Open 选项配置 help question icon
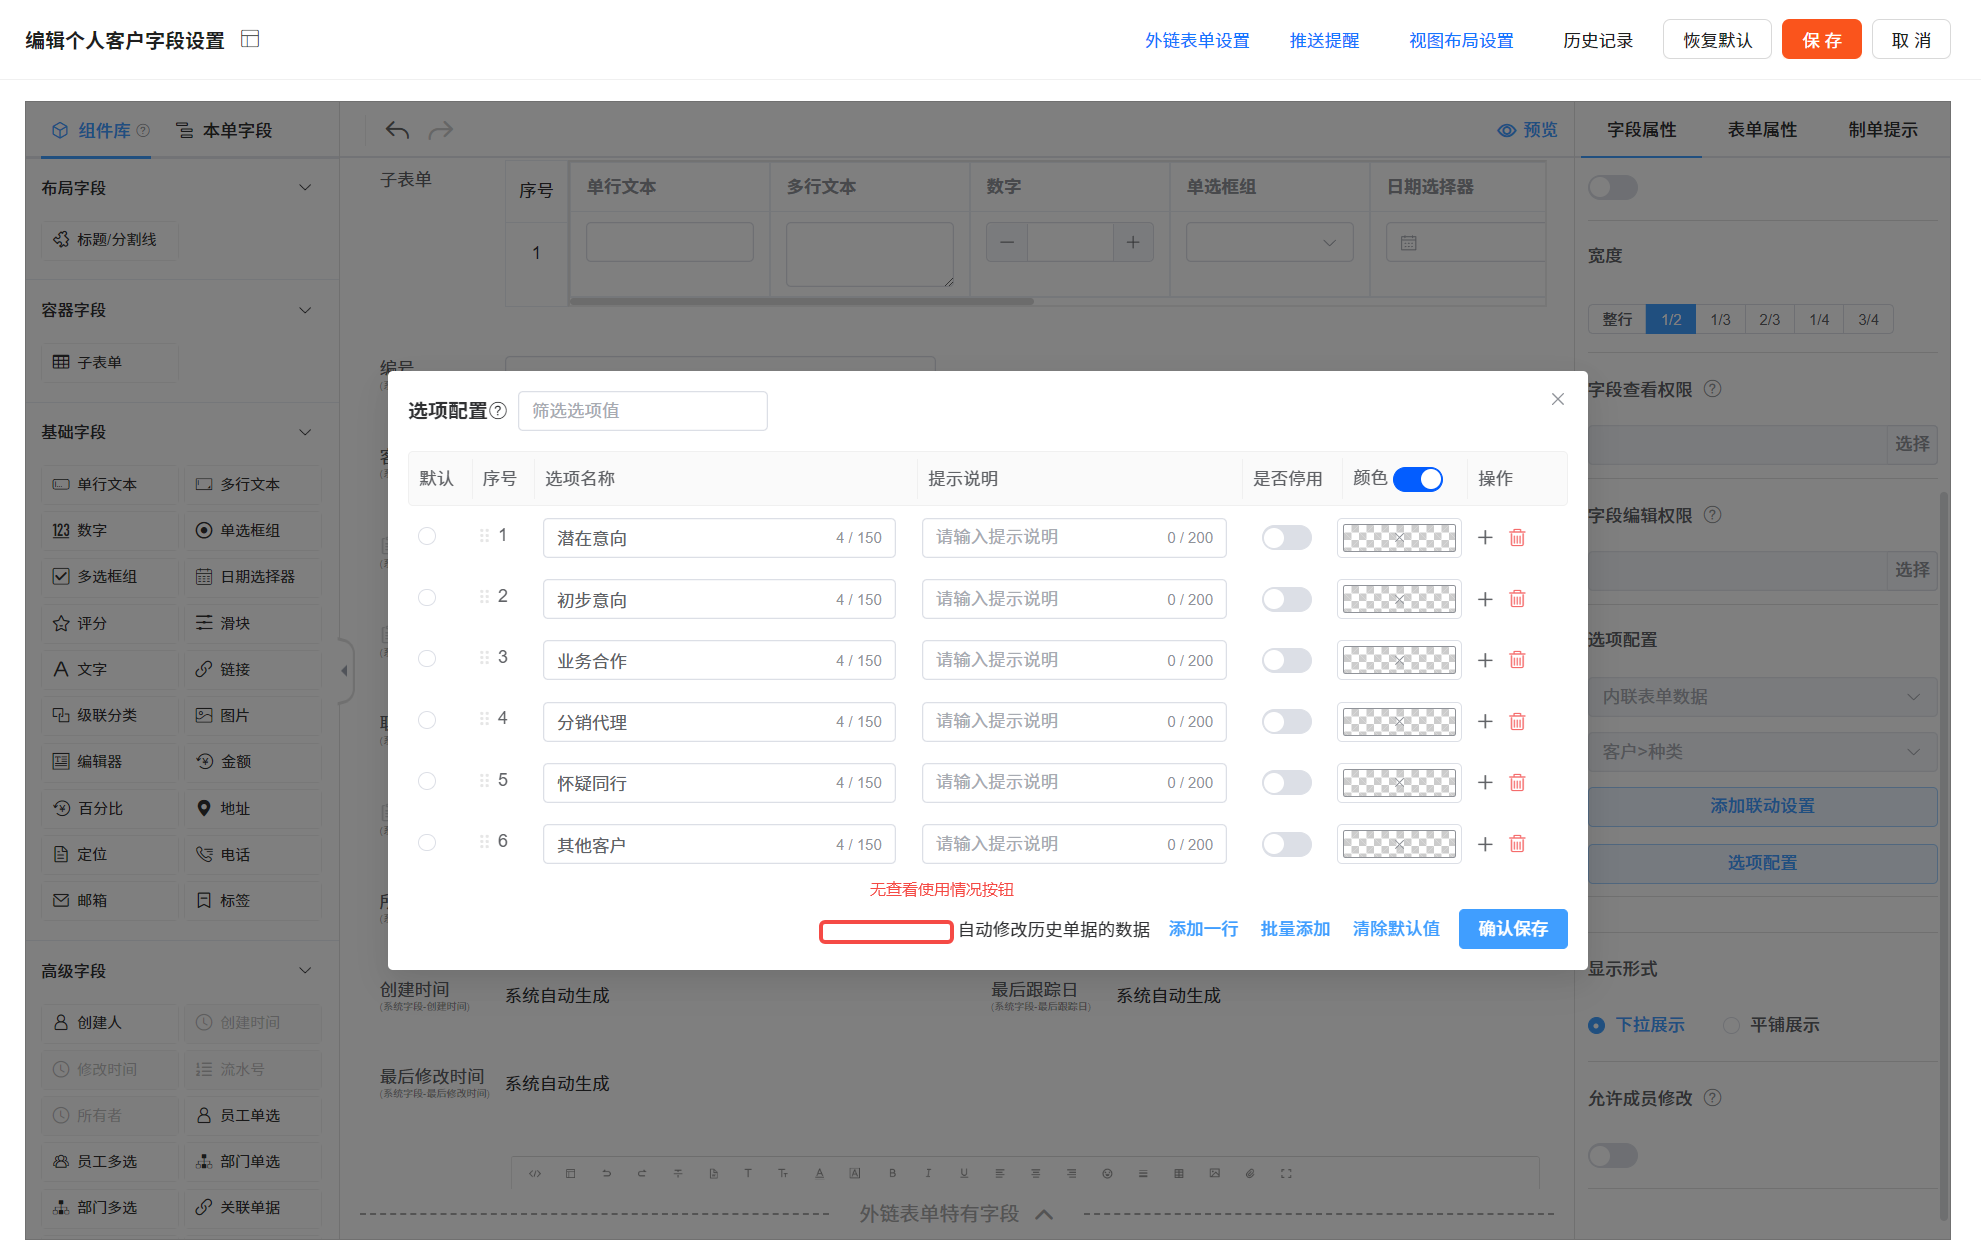The width and height of the screenshot is (1981, 1242). 498,411
